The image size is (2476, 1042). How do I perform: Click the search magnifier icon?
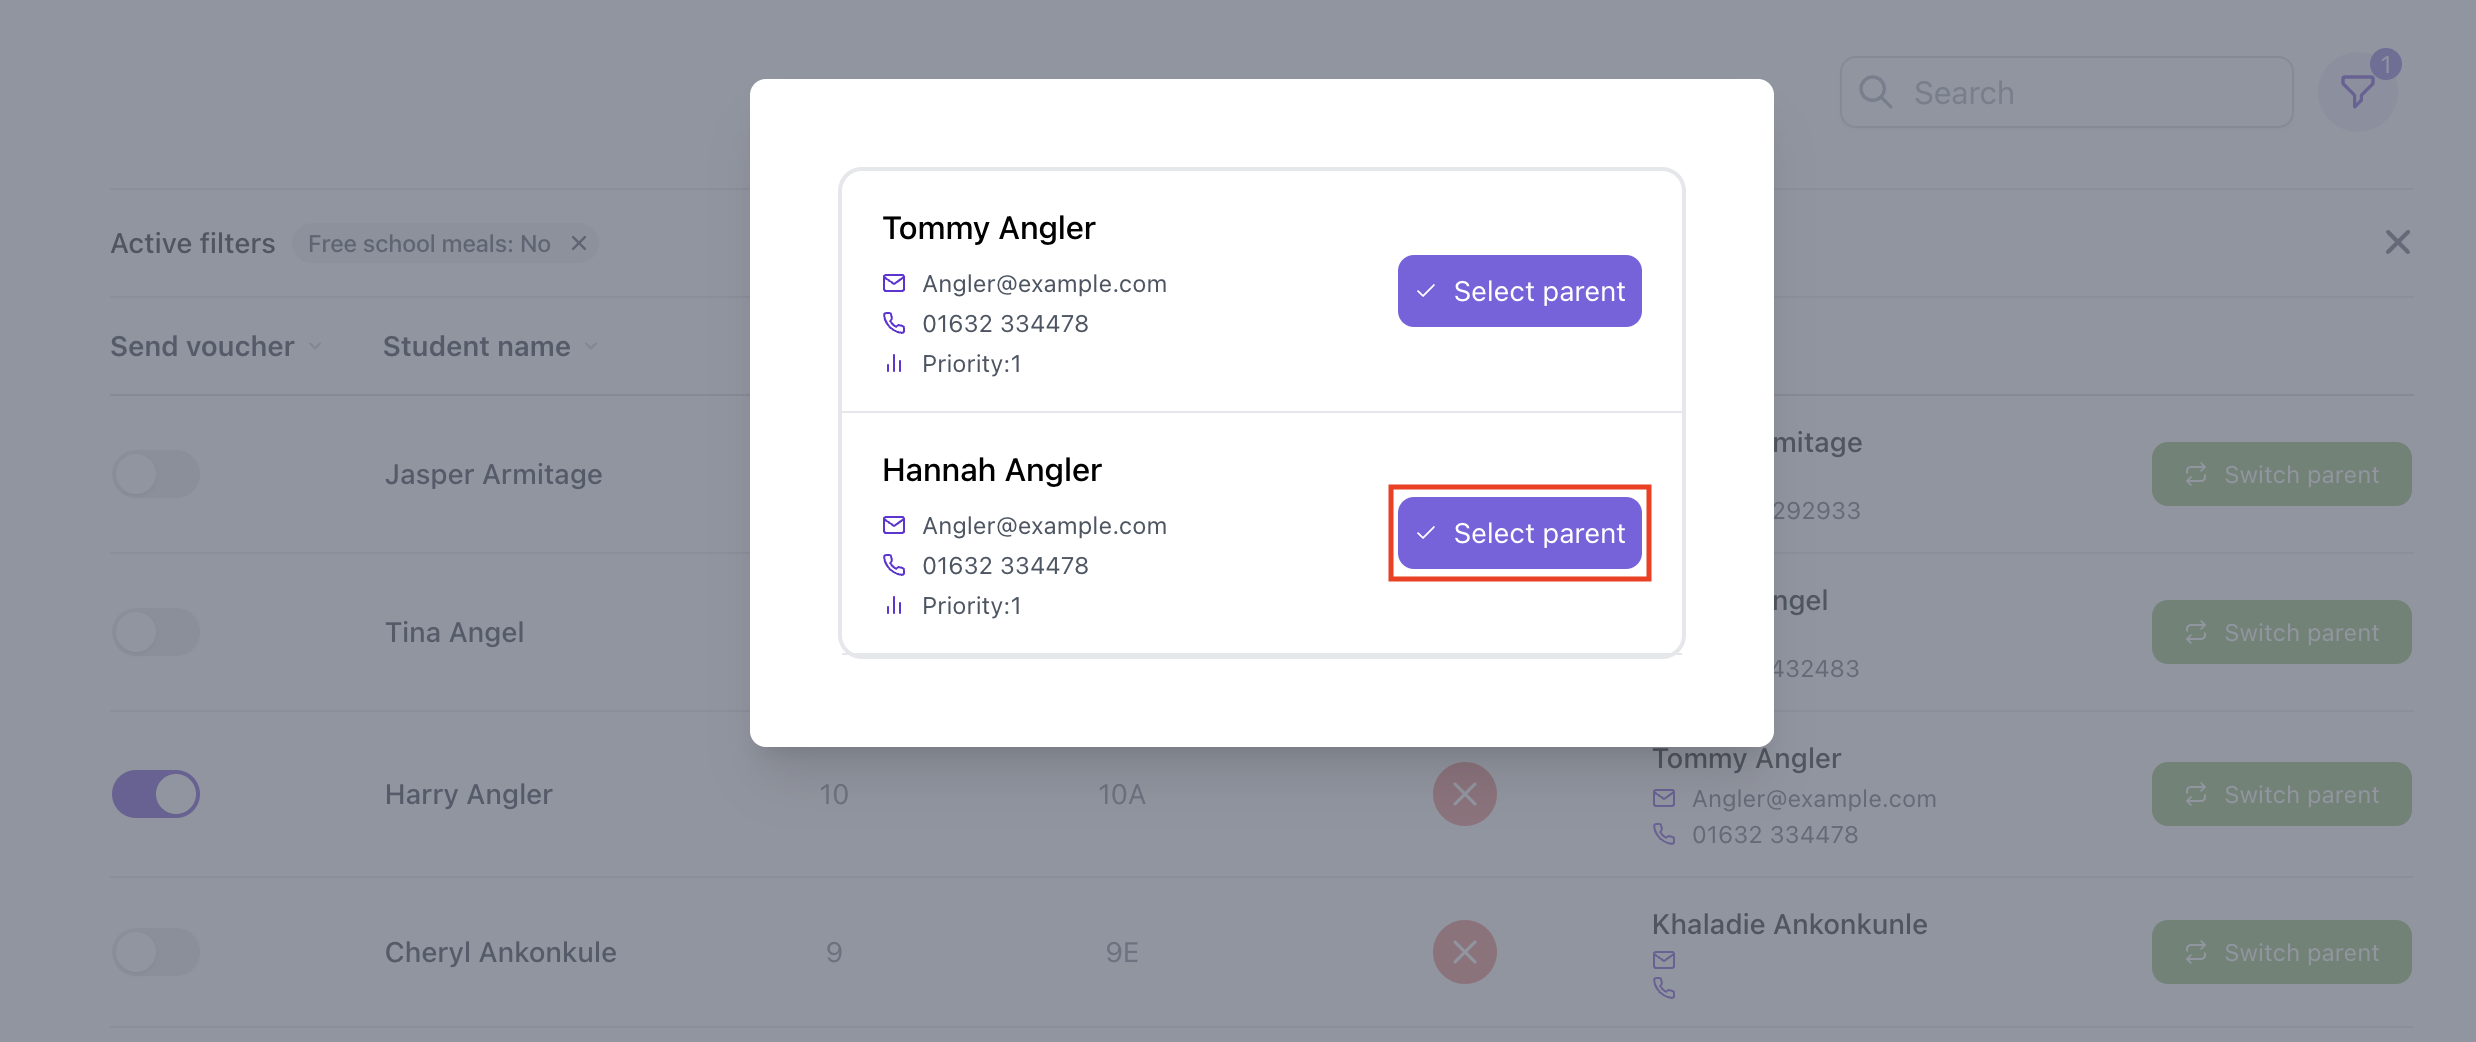click(1875, 92)
